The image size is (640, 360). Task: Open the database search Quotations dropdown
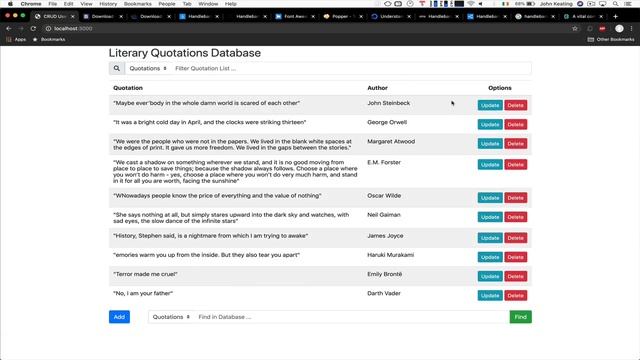pyautogui.click(x=171, y=317)
